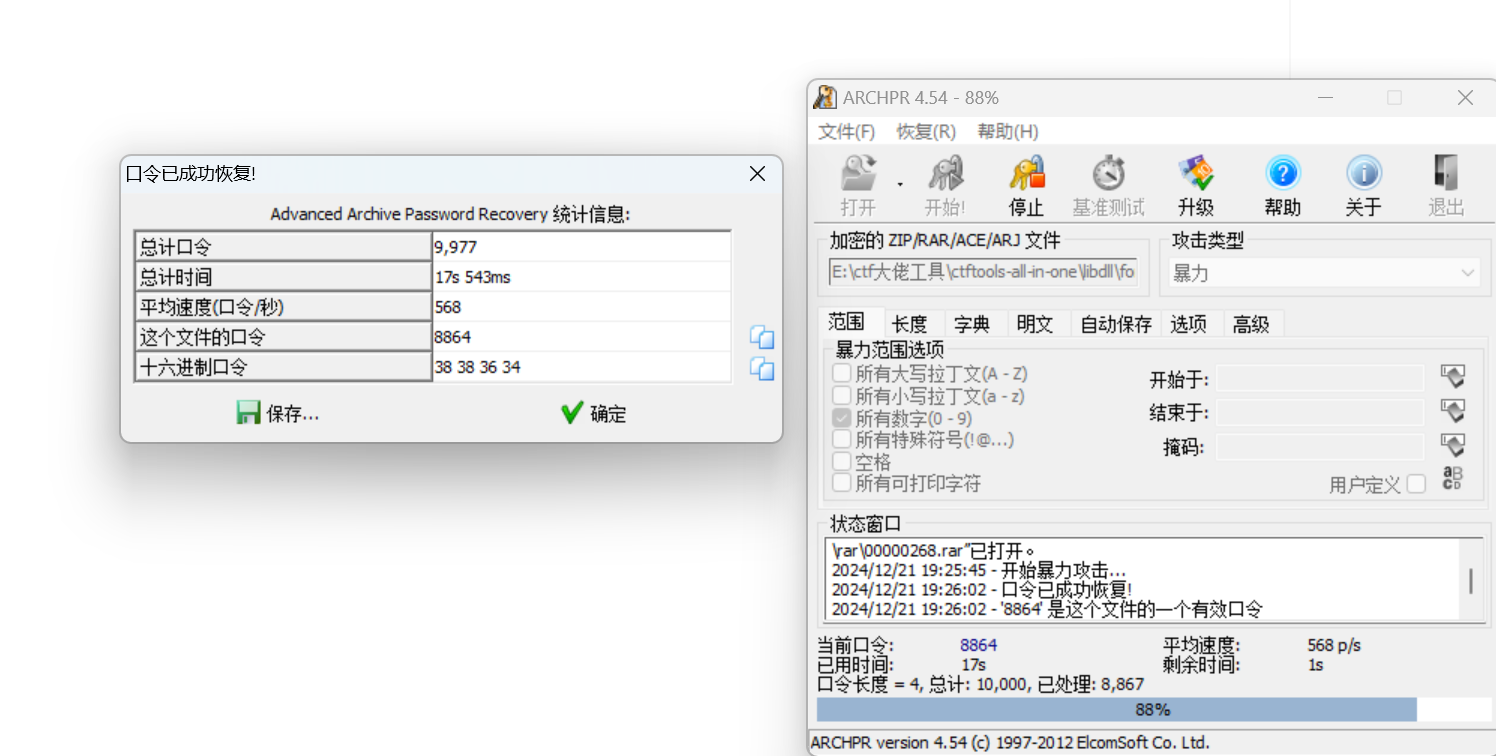Click icon next to 开始于 field
The image size is (1496, 756).
click(x=1453, y=377)
